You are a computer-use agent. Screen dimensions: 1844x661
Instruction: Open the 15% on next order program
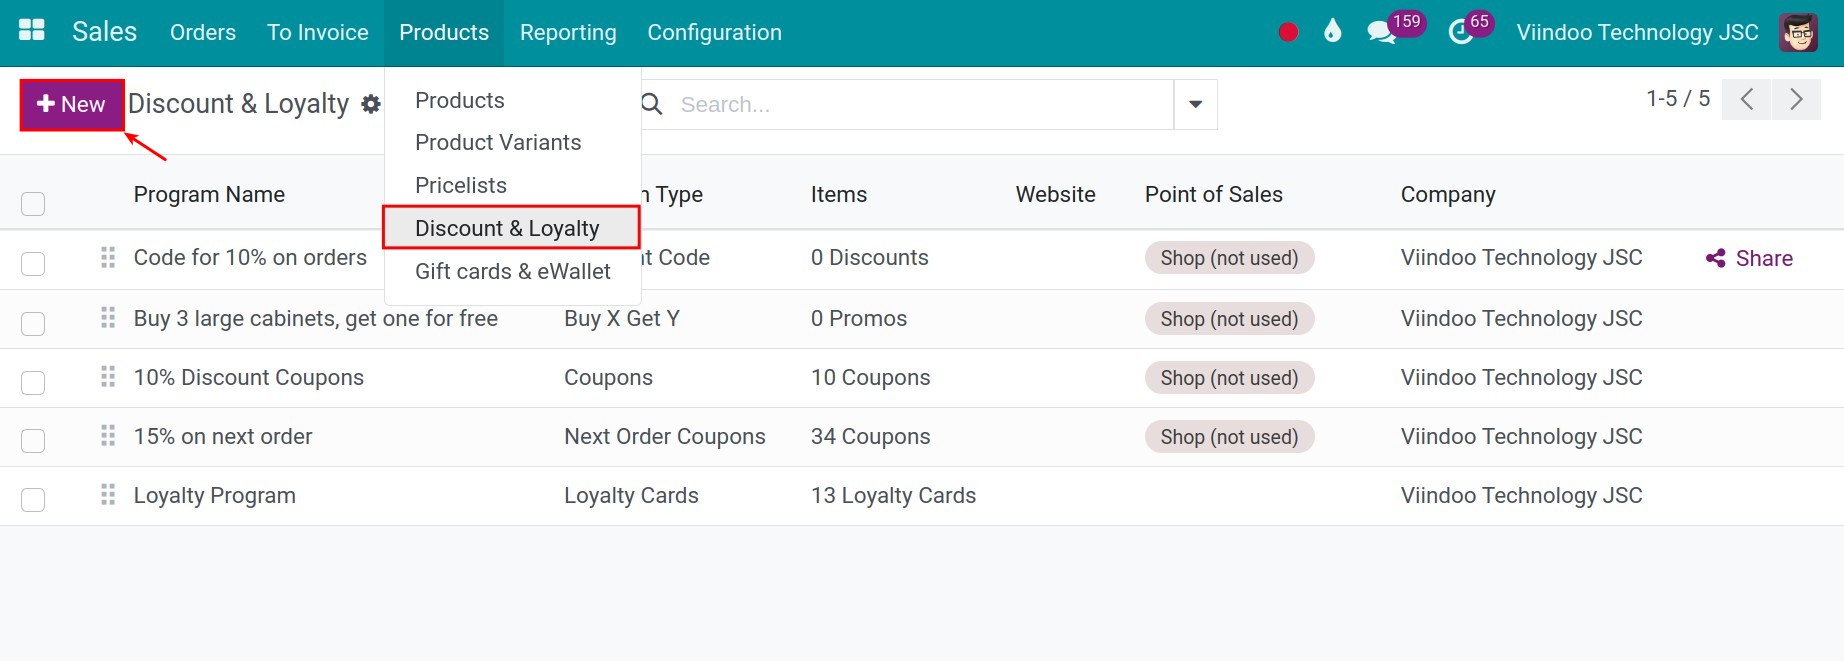[222, 436]
